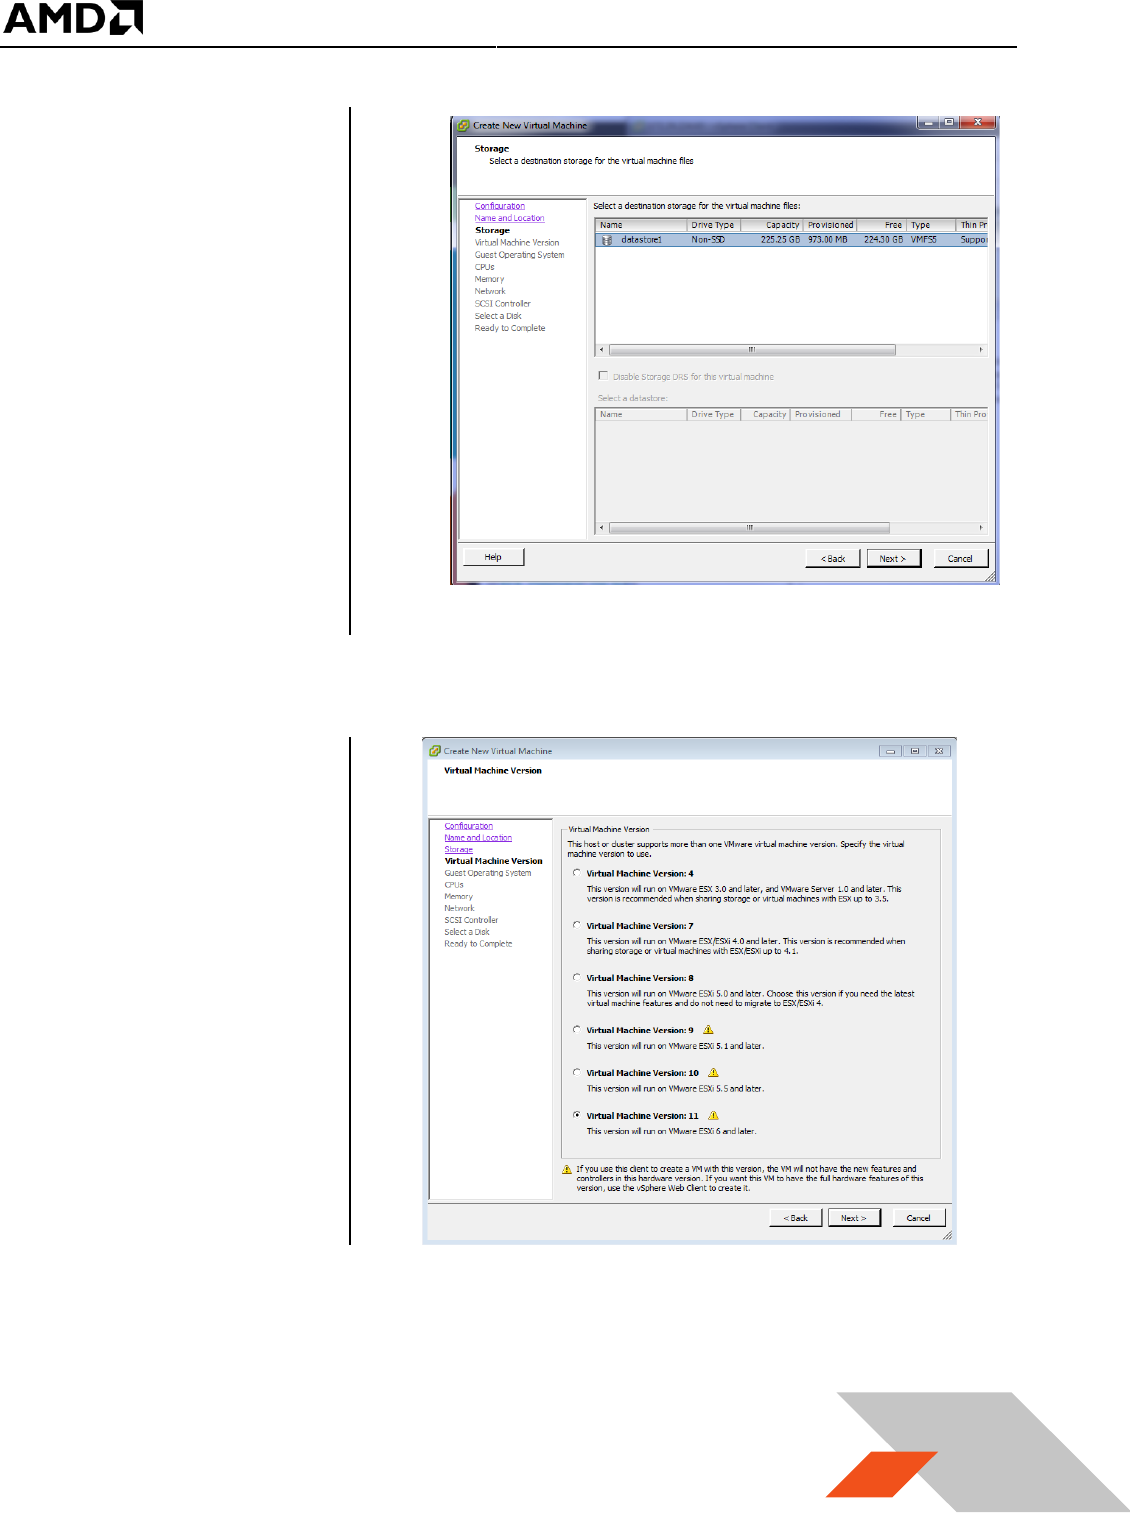Select Virtual Machine Version 11 radio button
Image resolution: width=1130 pixels, height=1513 pixels.
[577, 1115]
